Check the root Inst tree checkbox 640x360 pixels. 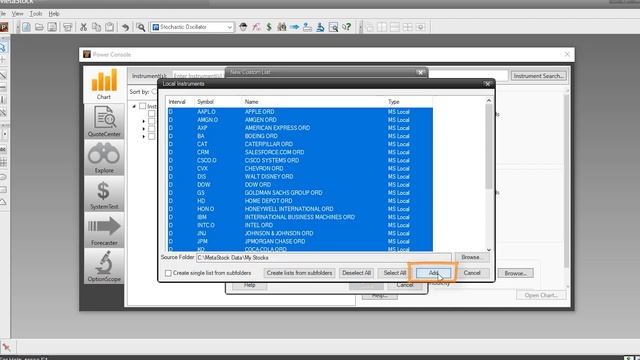point(142,106)
